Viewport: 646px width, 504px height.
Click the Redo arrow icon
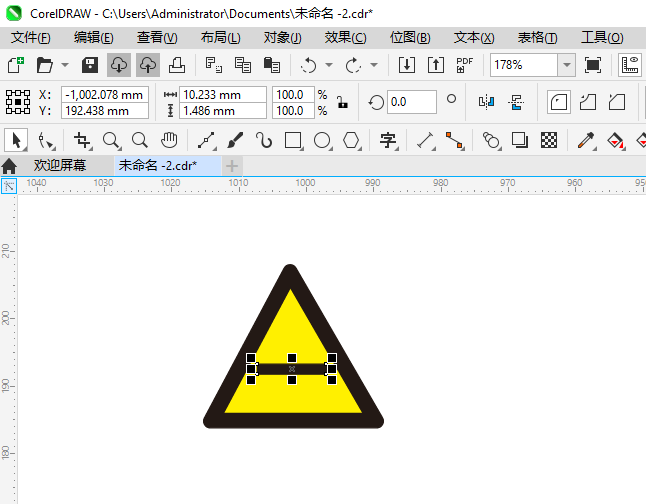(353, 65)
